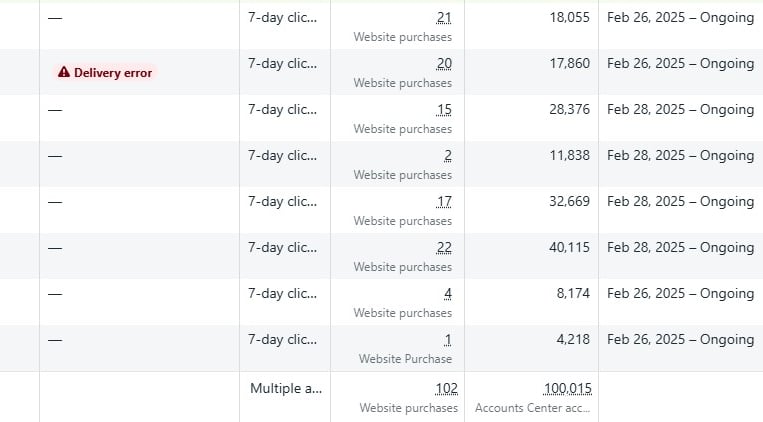Open the 20 website purchases result link
This screenshot has width=763, height=422.
pyautogui.click(x=444, y=64)
